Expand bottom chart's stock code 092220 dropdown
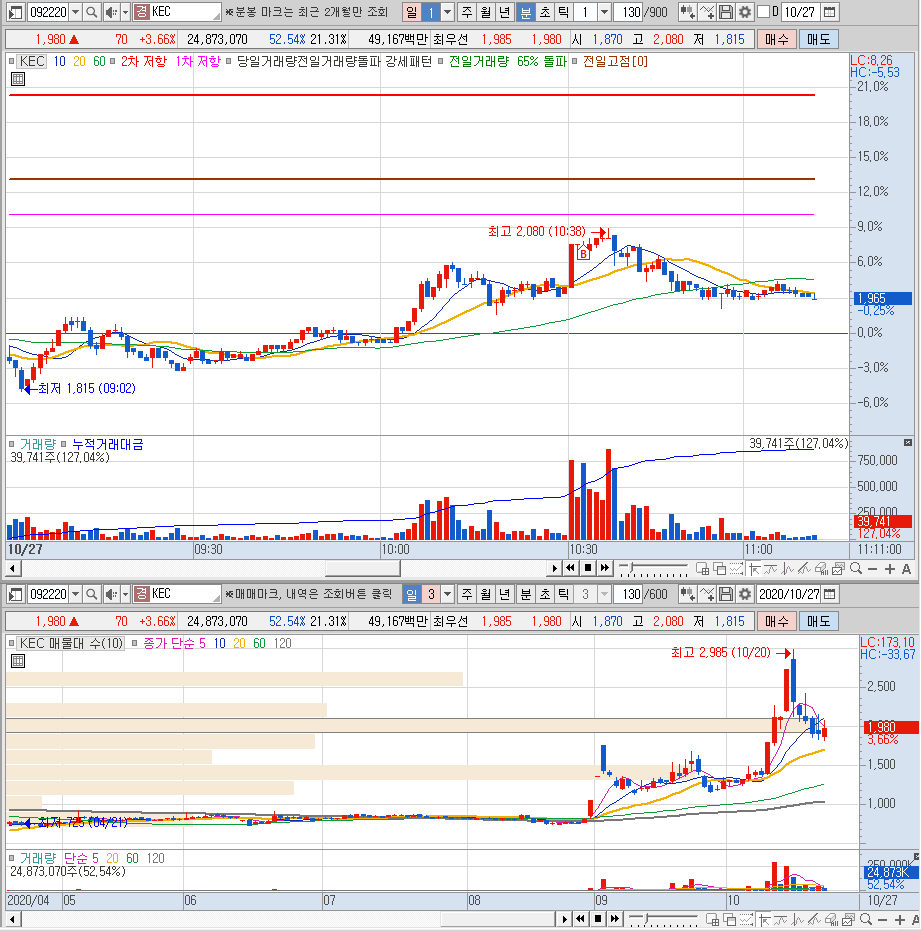 click(75, 594)
